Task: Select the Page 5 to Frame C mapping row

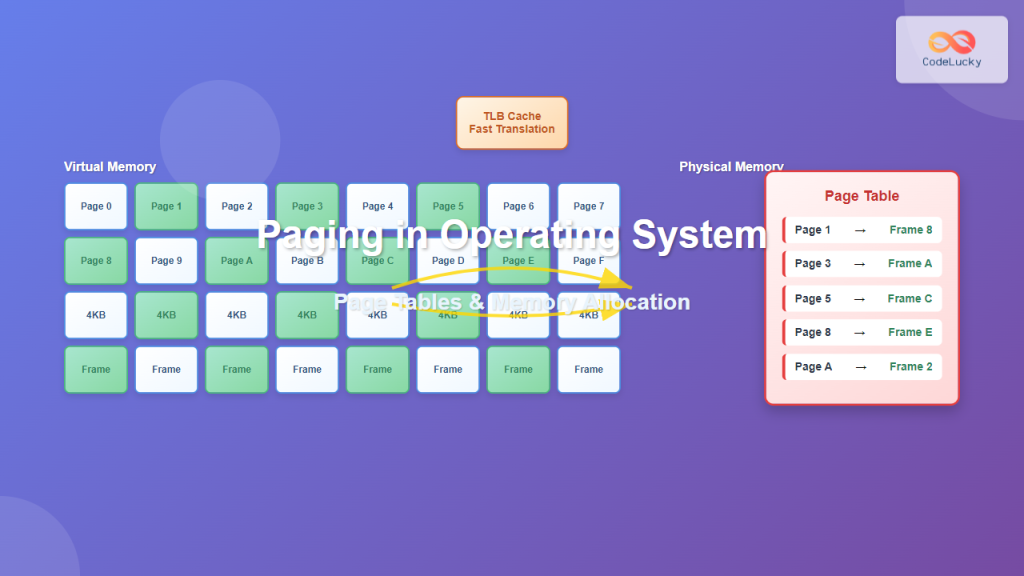Action: pyautogui.click(x=862, y=298)
